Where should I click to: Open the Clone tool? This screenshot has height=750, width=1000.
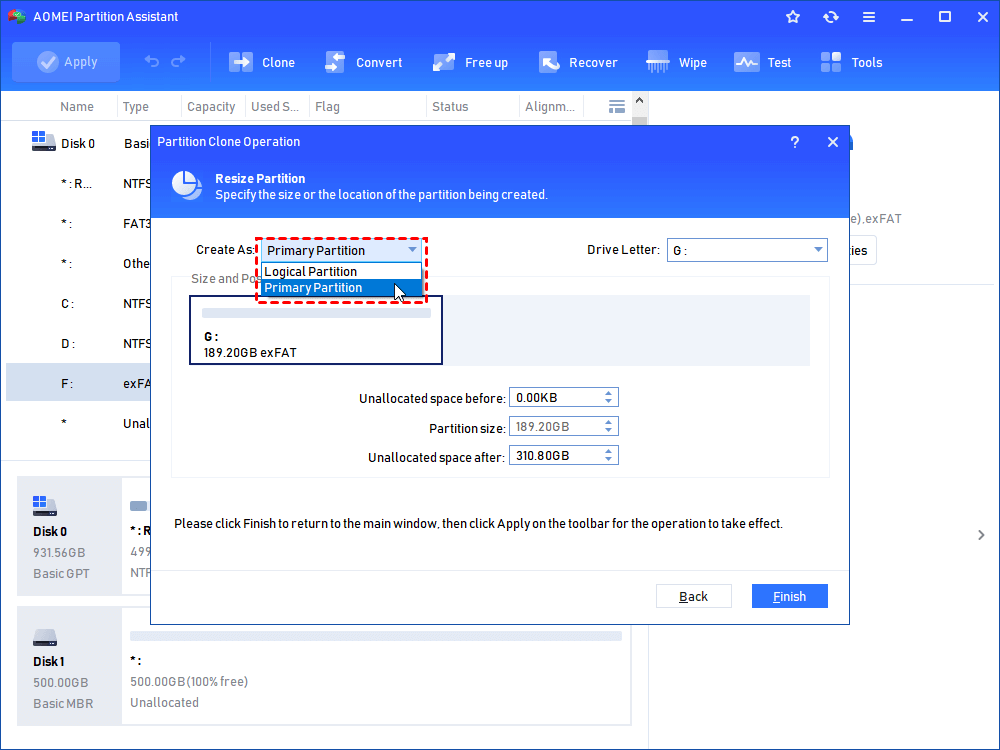(261, 62)
